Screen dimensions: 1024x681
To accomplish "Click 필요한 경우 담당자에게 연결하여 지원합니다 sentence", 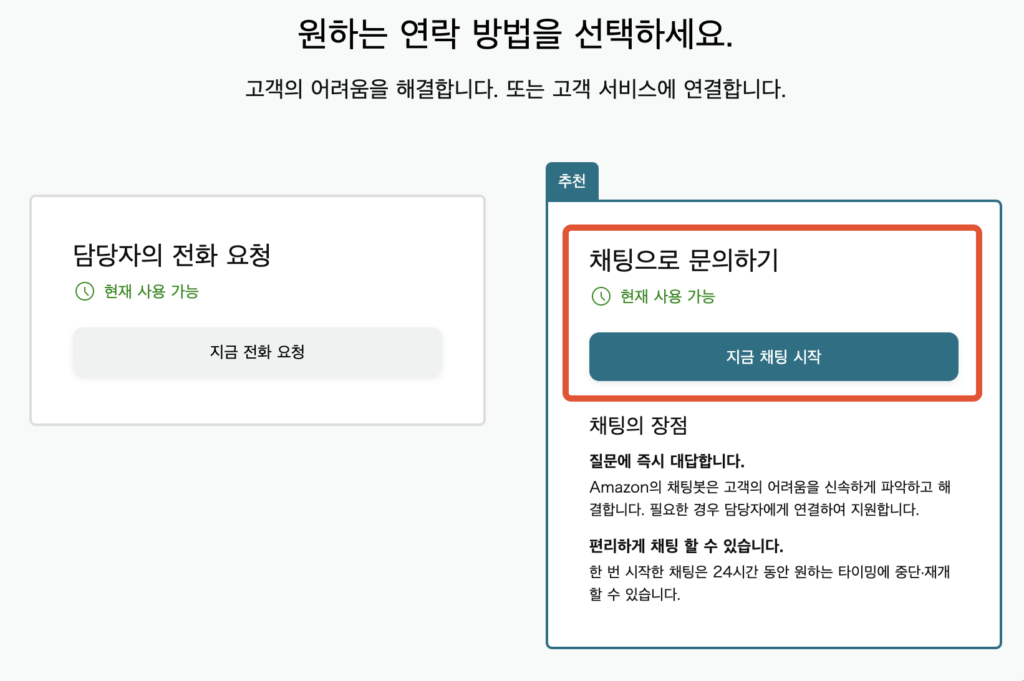I will [760, 510].
